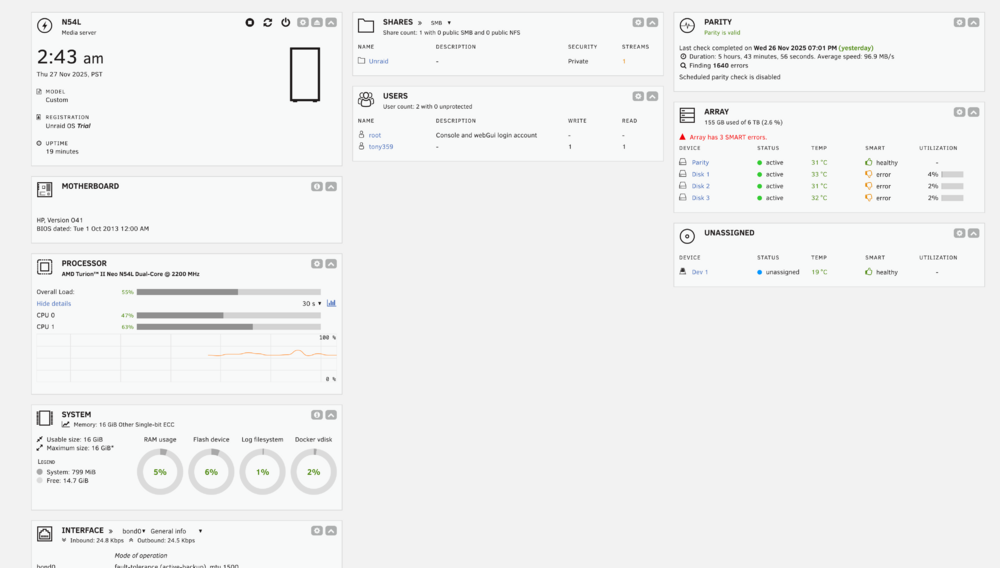Open the 30 s graph interval dropdown

click(x=312, y=303)
